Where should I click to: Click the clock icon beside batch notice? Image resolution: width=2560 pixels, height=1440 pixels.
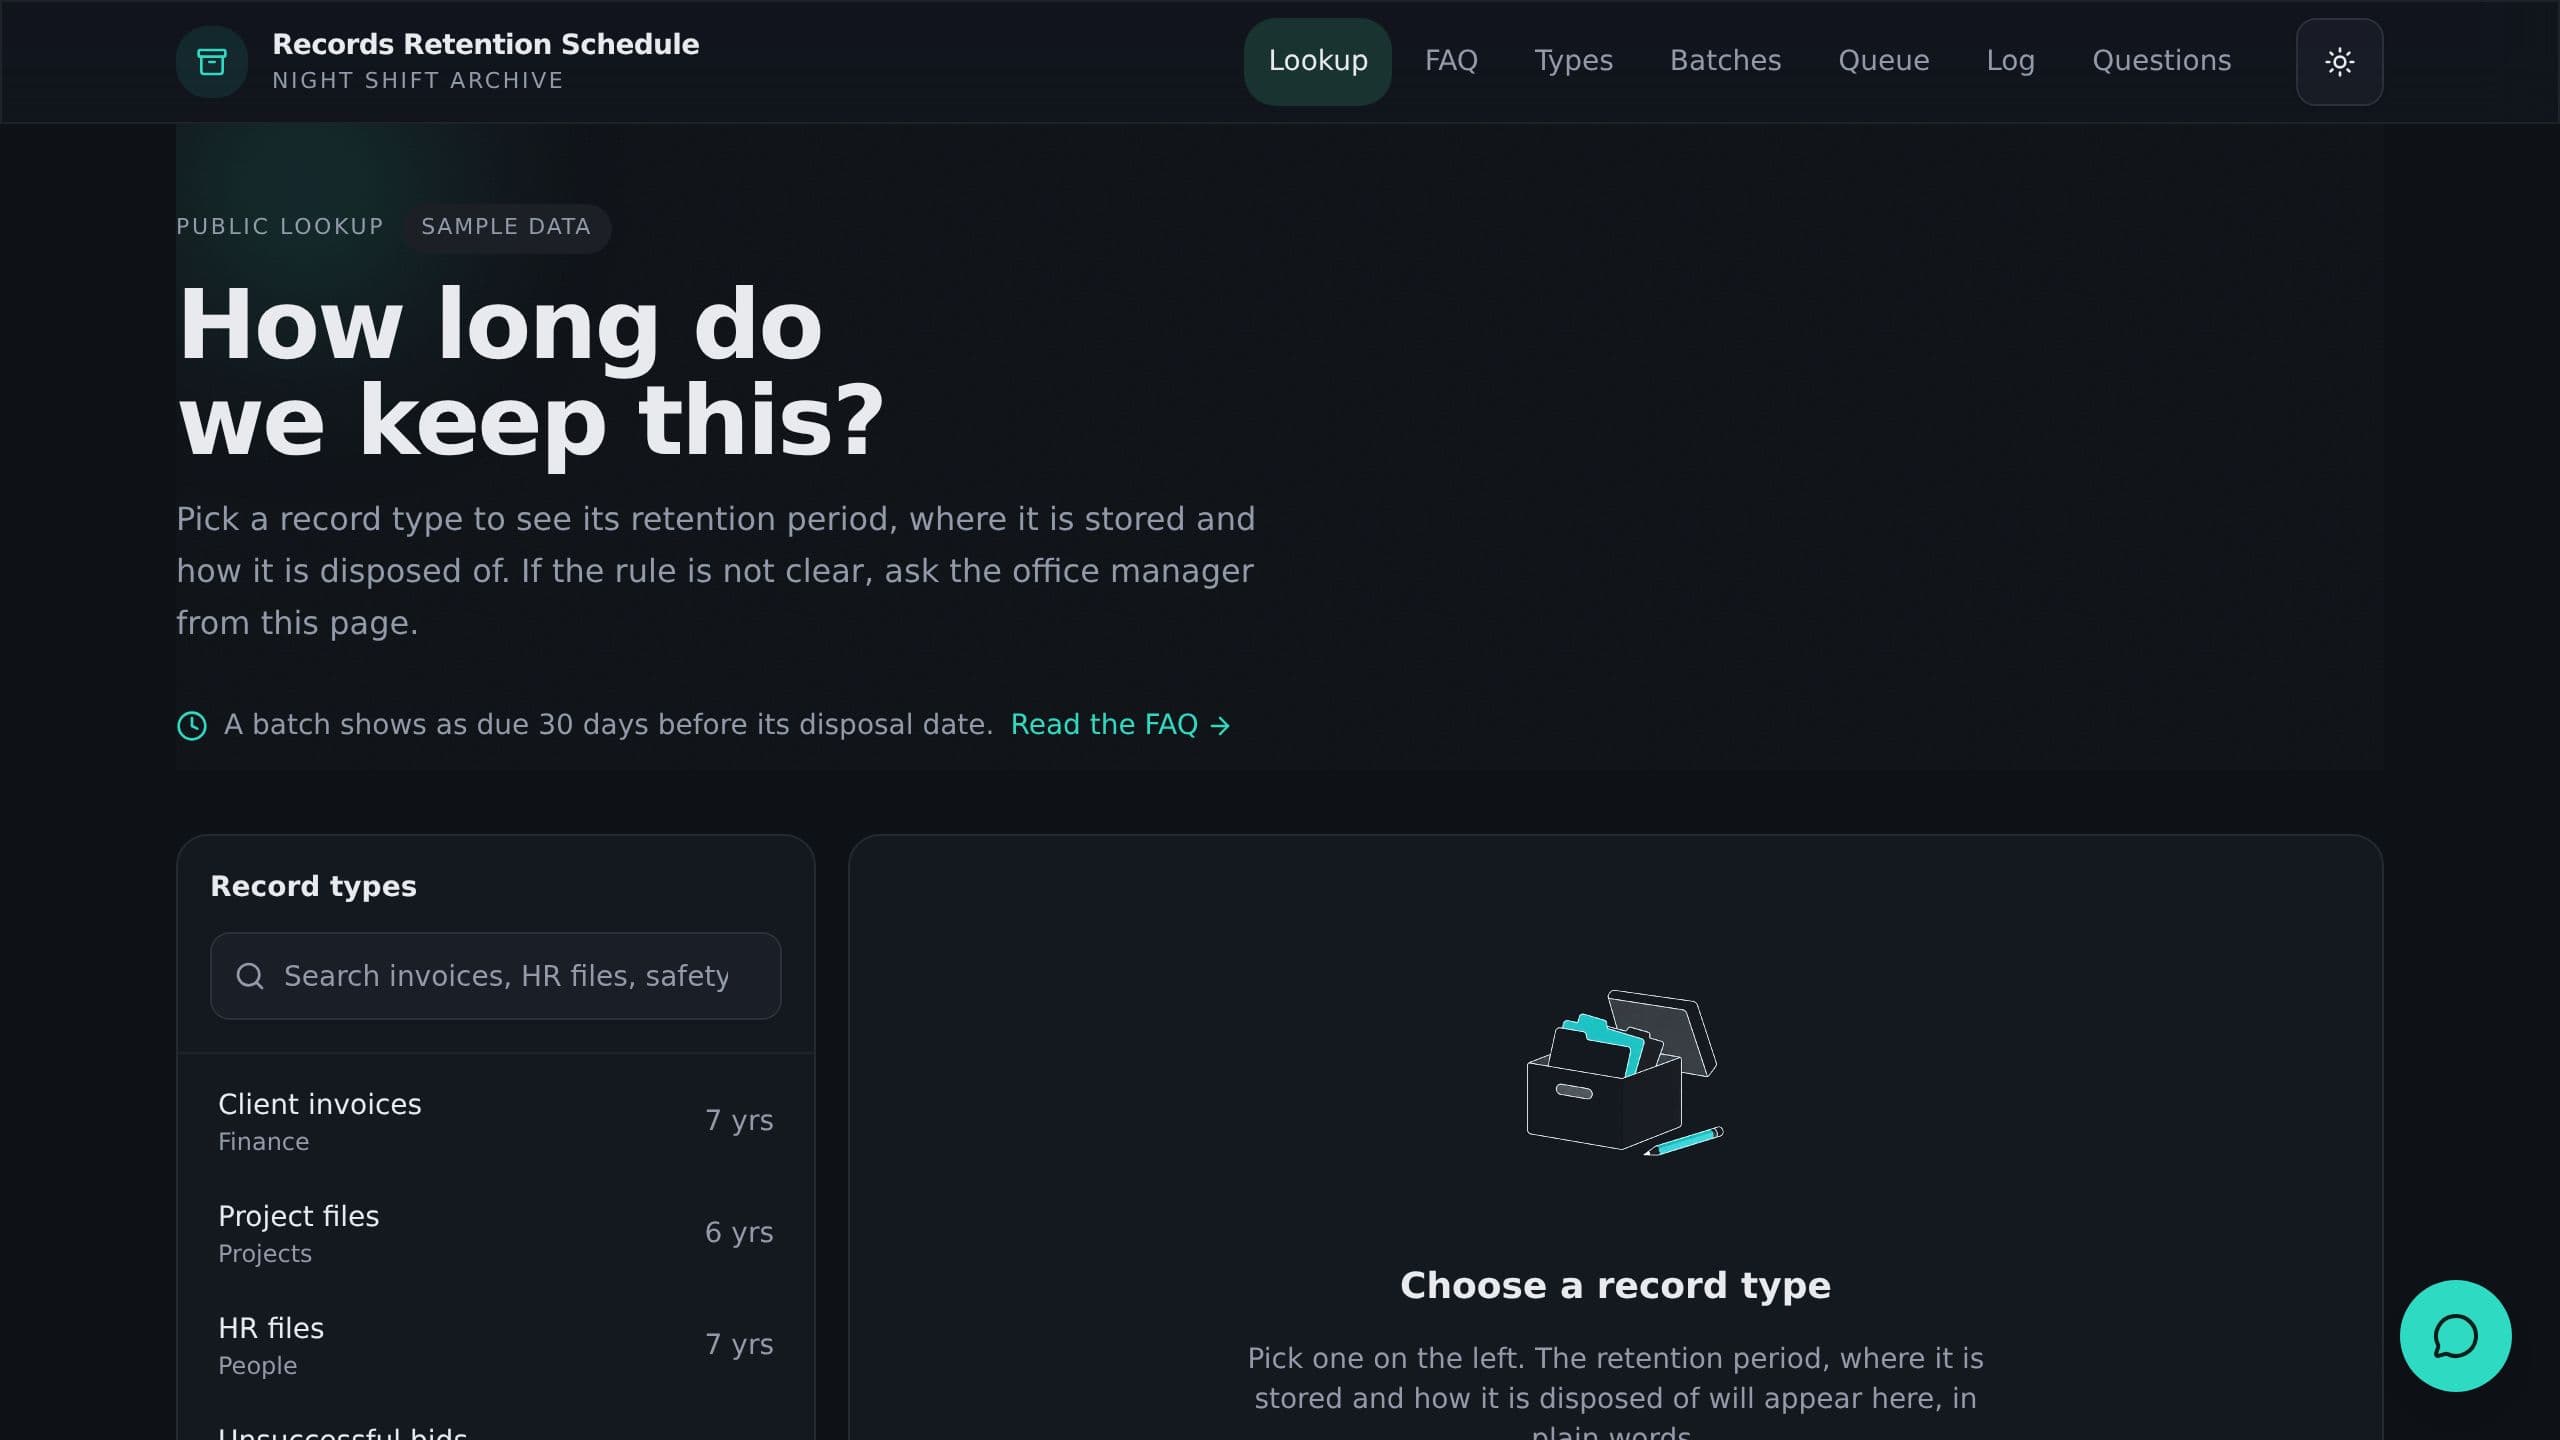click(x=192, y=725)
